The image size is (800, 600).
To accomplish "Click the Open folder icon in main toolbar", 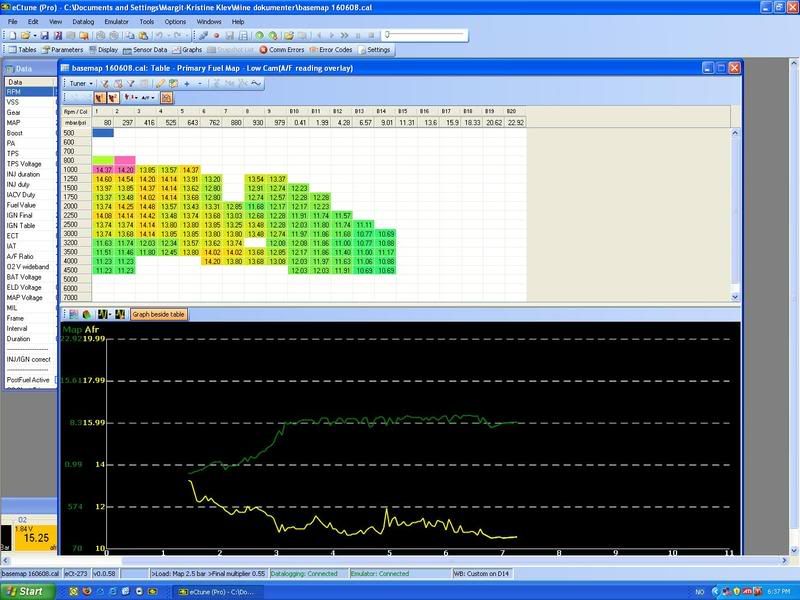I will tap(24, 36).
